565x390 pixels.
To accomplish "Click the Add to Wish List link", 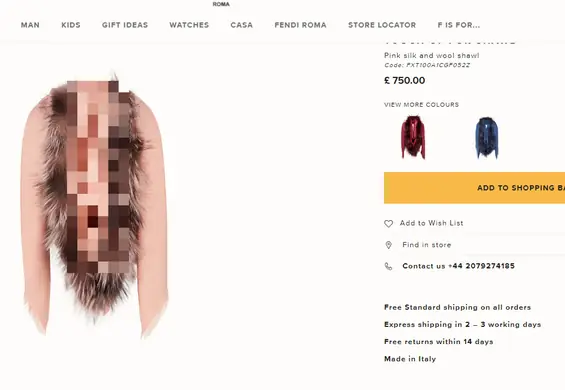I will click(x=431, y=223).
